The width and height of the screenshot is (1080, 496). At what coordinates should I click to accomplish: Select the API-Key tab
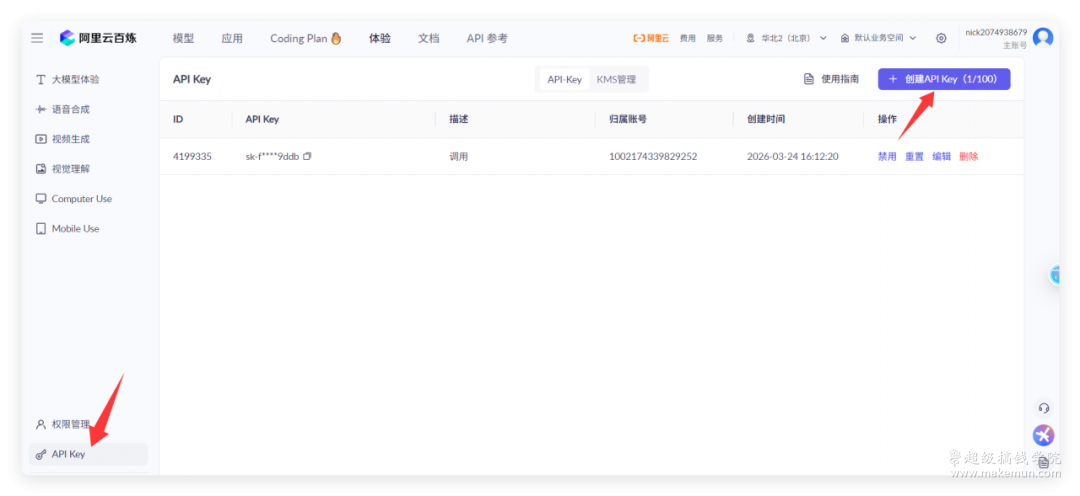pyautogui.click(x=564, y=79)
